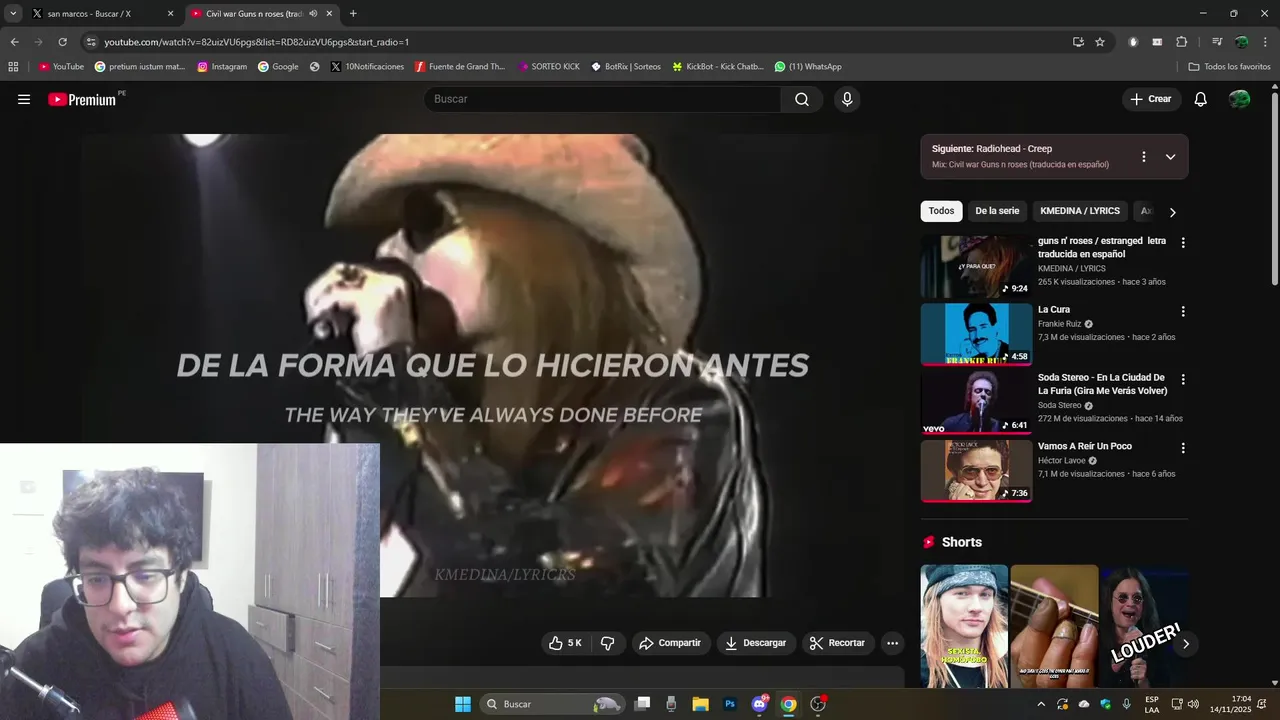Like the video with thumbs up
Viewport: 1280px width, 720px height.
click(x=565, y=643)
